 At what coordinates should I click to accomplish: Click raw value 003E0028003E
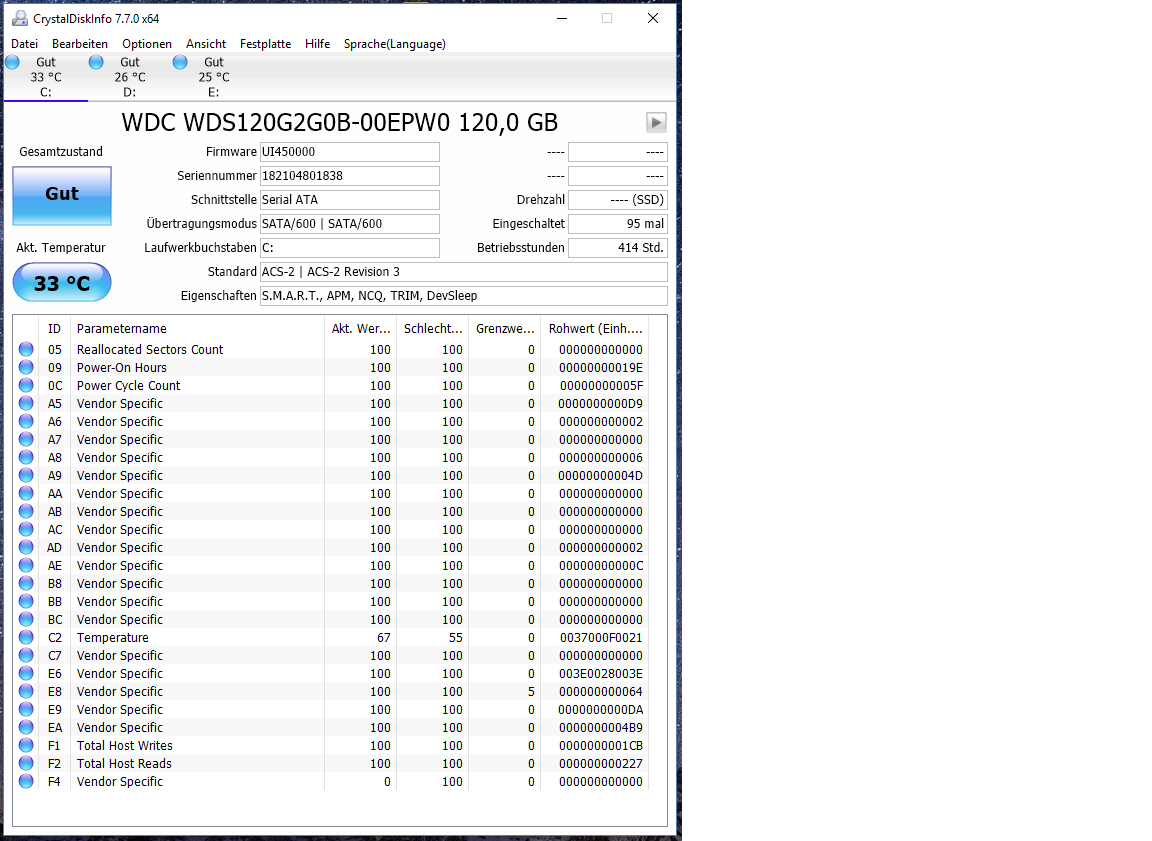pos(601,674)
